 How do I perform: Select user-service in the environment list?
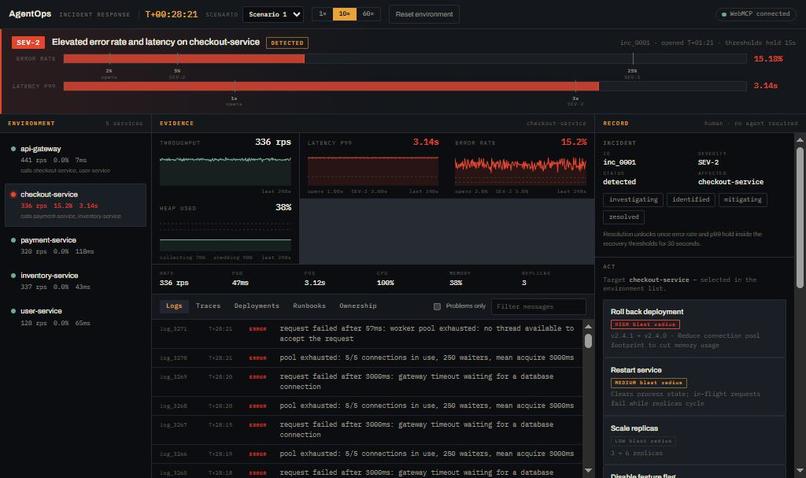76,317
